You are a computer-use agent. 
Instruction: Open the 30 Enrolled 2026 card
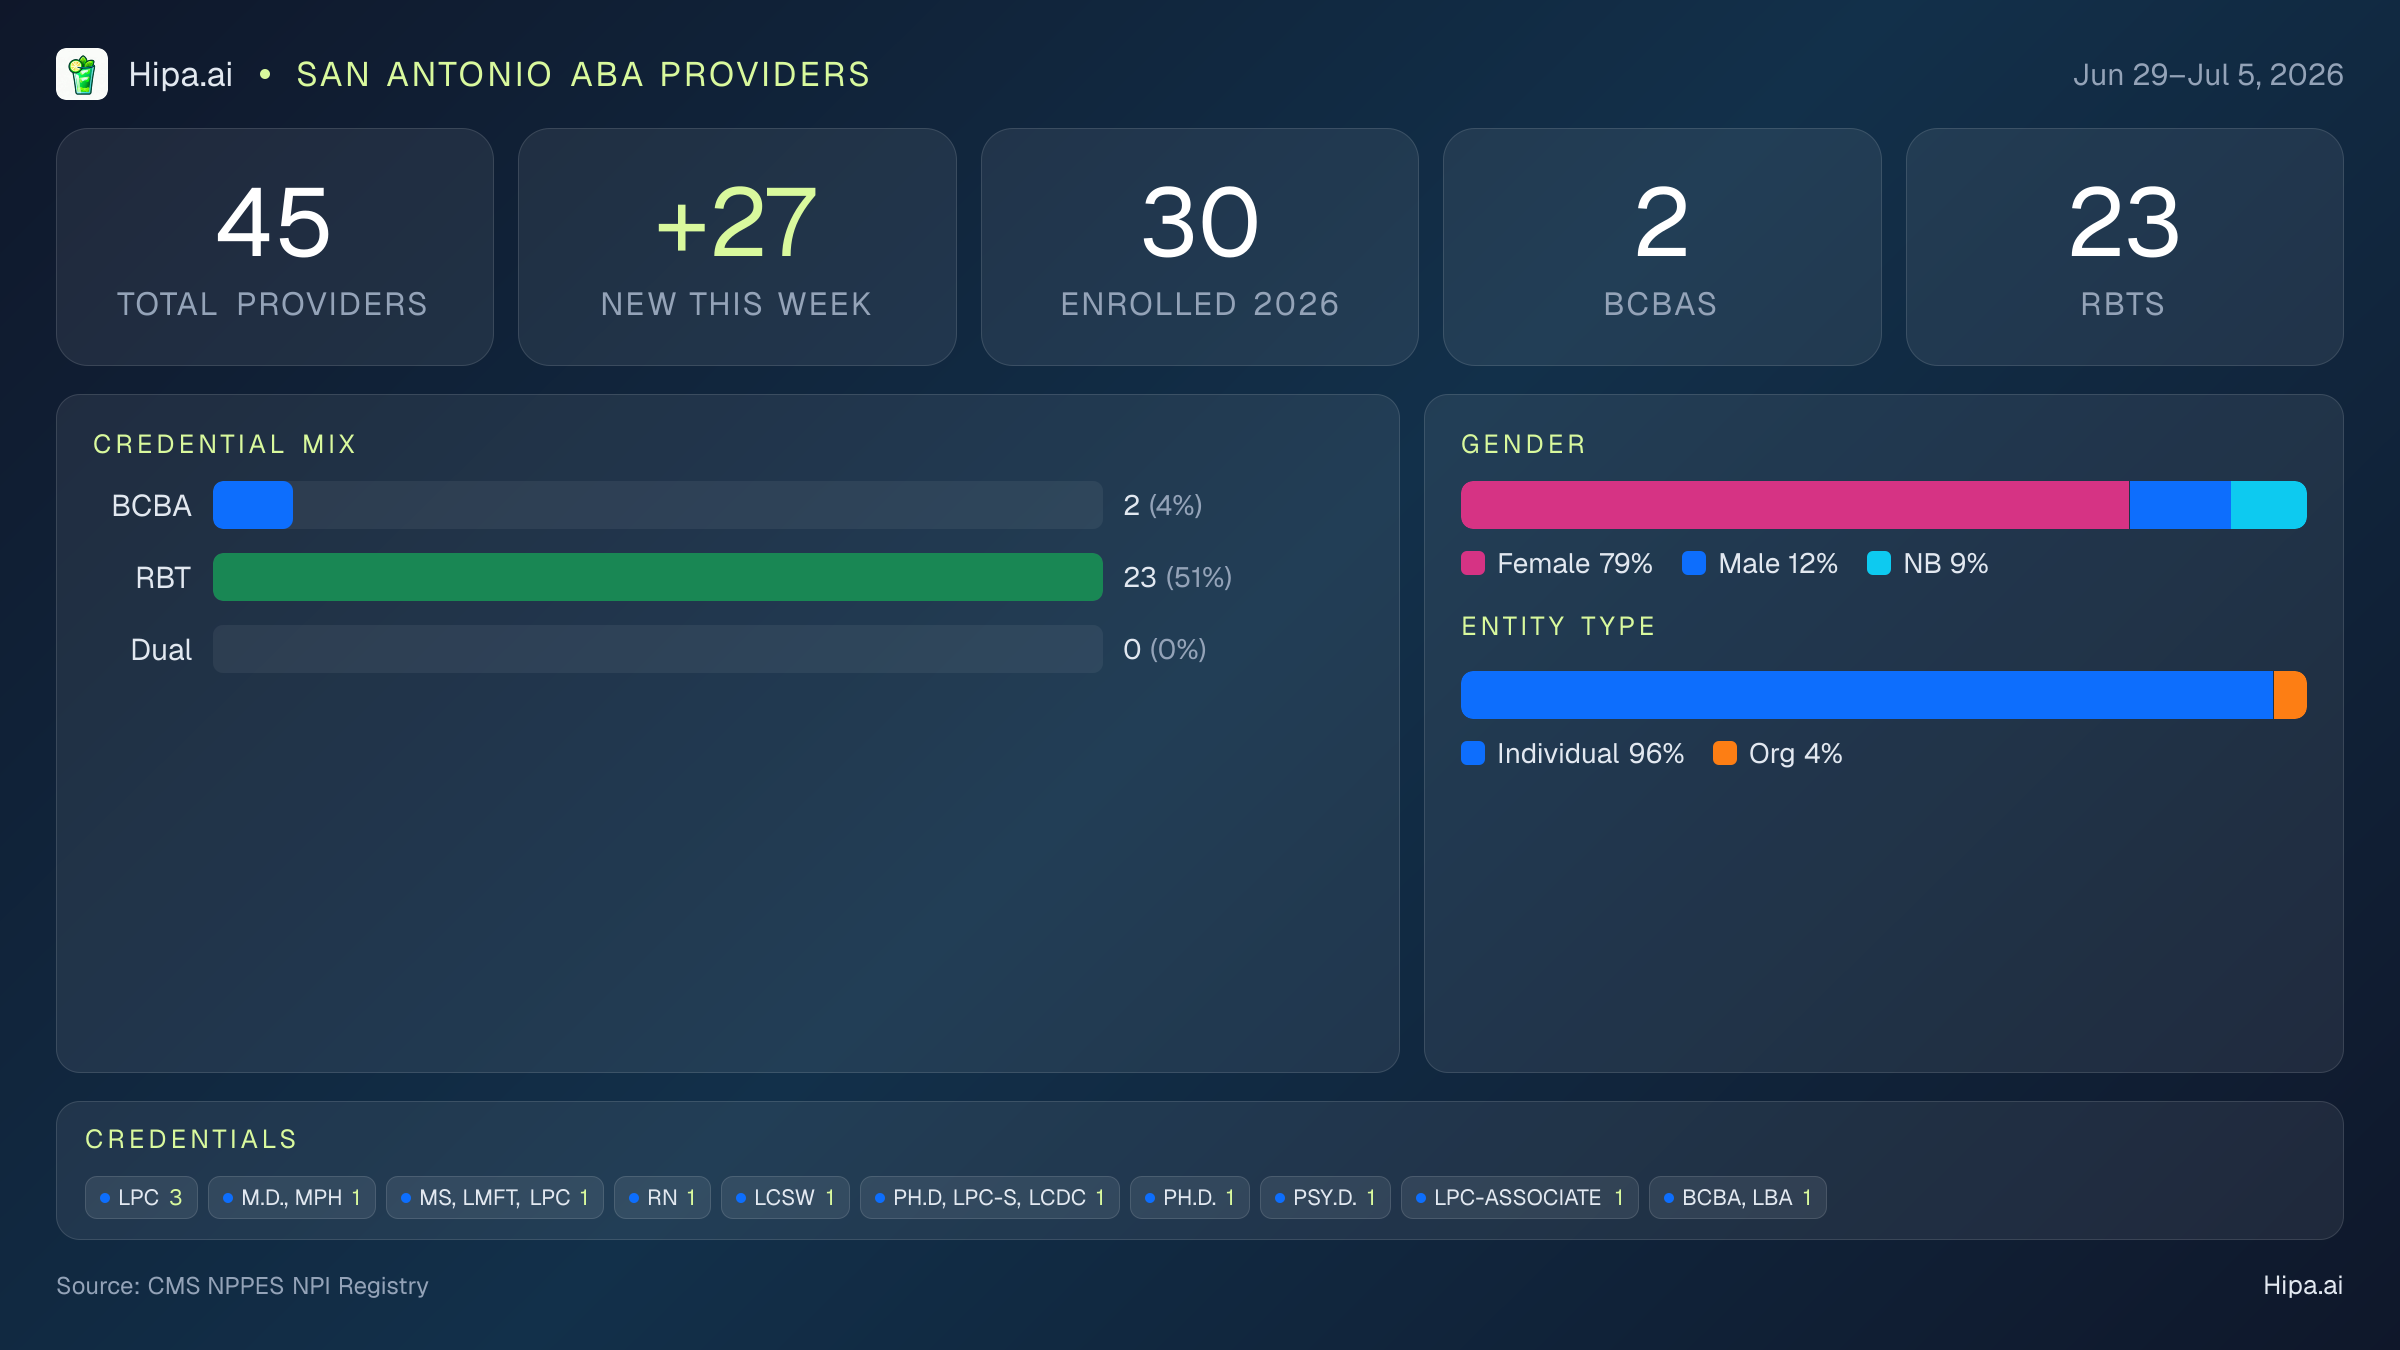click(x=1199, y=247)
